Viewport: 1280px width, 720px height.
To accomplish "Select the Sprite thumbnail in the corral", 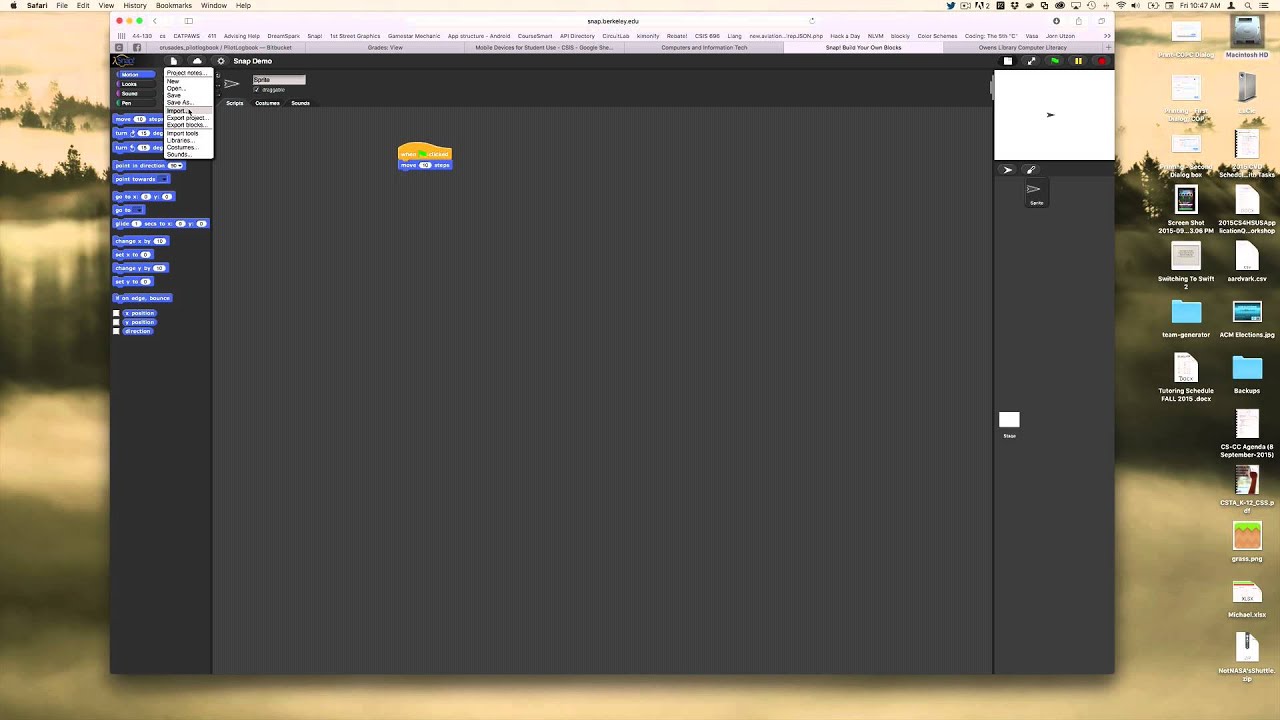I will click(x=1036, y=193).
